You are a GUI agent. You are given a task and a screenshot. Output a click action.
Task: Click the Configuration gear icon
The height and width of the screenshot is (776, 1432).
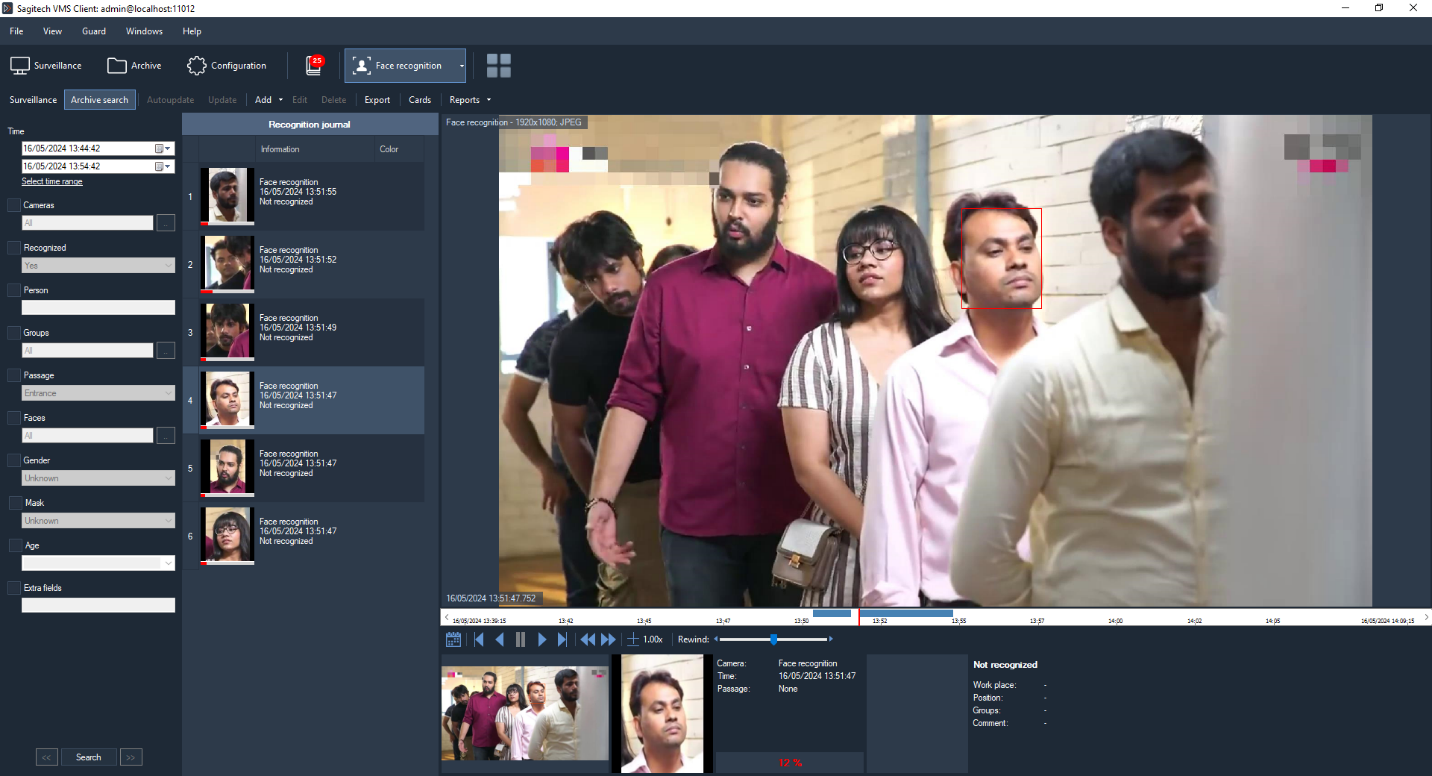click(x=197, y=66)
